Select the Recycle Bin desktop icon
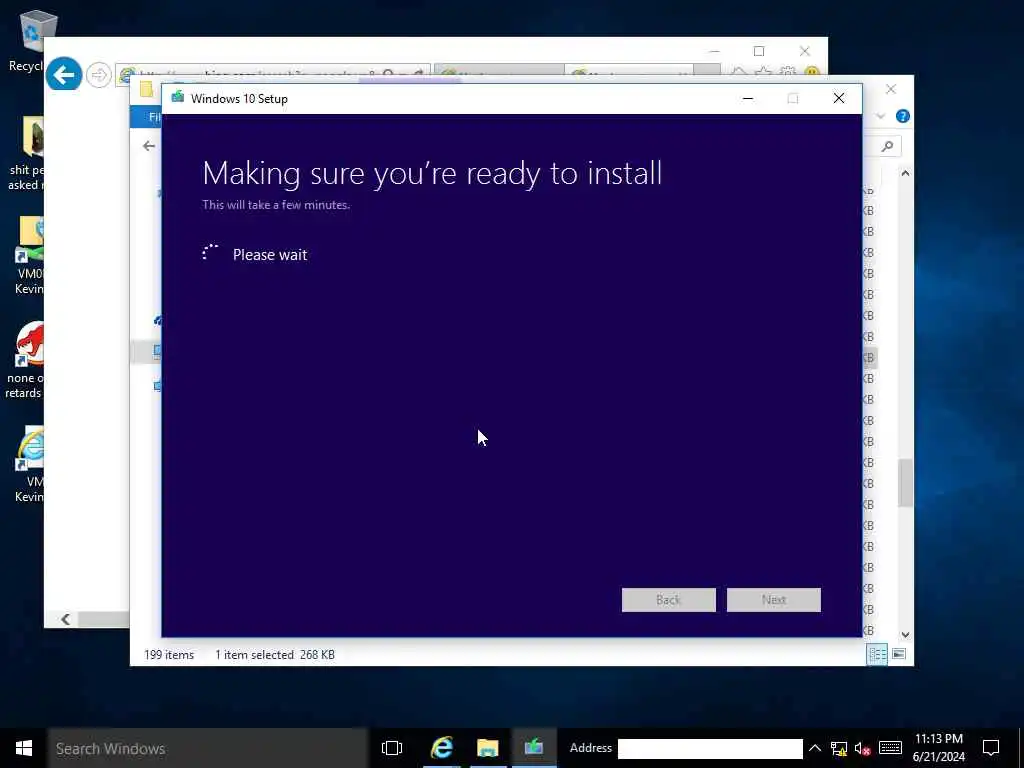The image size is (1024, 768). coord(29,40)
